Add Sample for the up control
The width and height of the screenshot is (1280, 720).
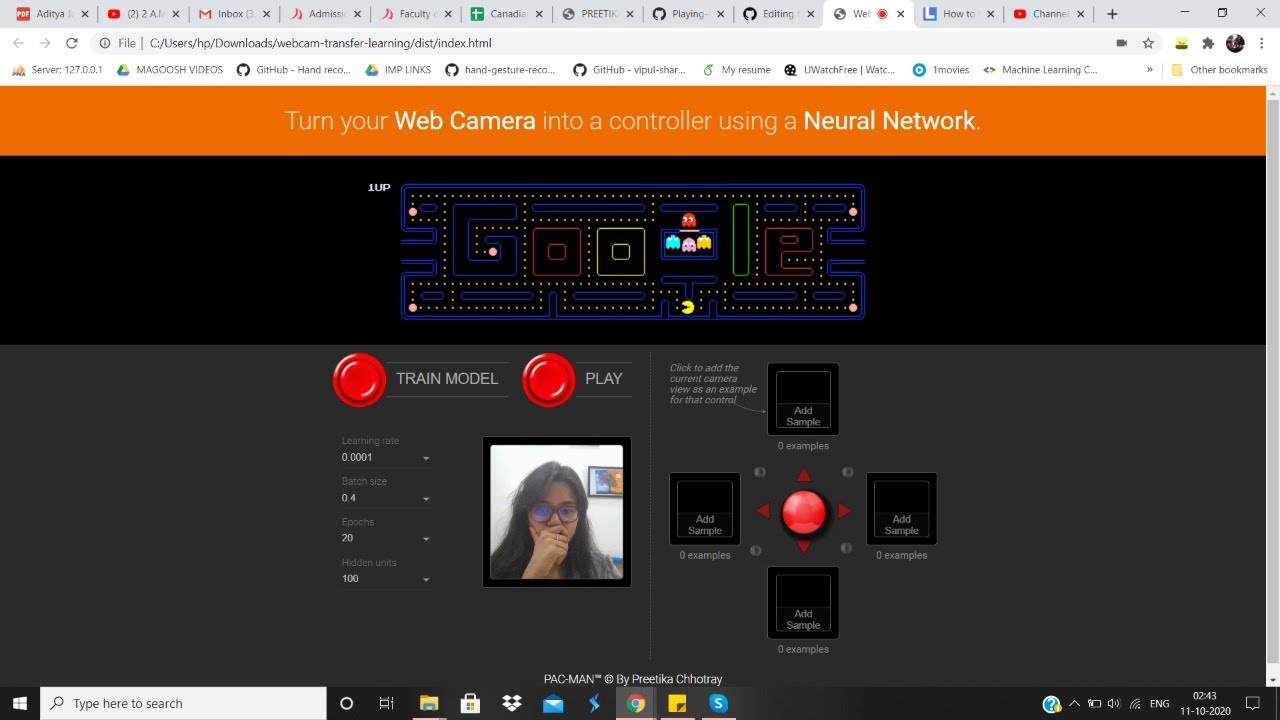coord(803,400)
